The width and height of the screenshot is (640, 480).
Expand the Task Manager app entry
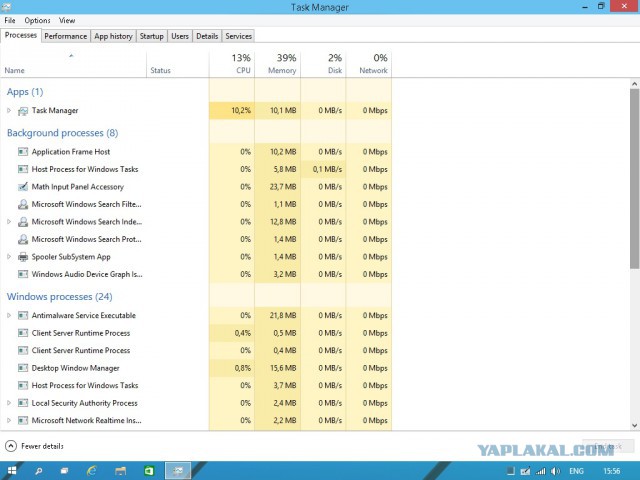click(x=9, y=111)
